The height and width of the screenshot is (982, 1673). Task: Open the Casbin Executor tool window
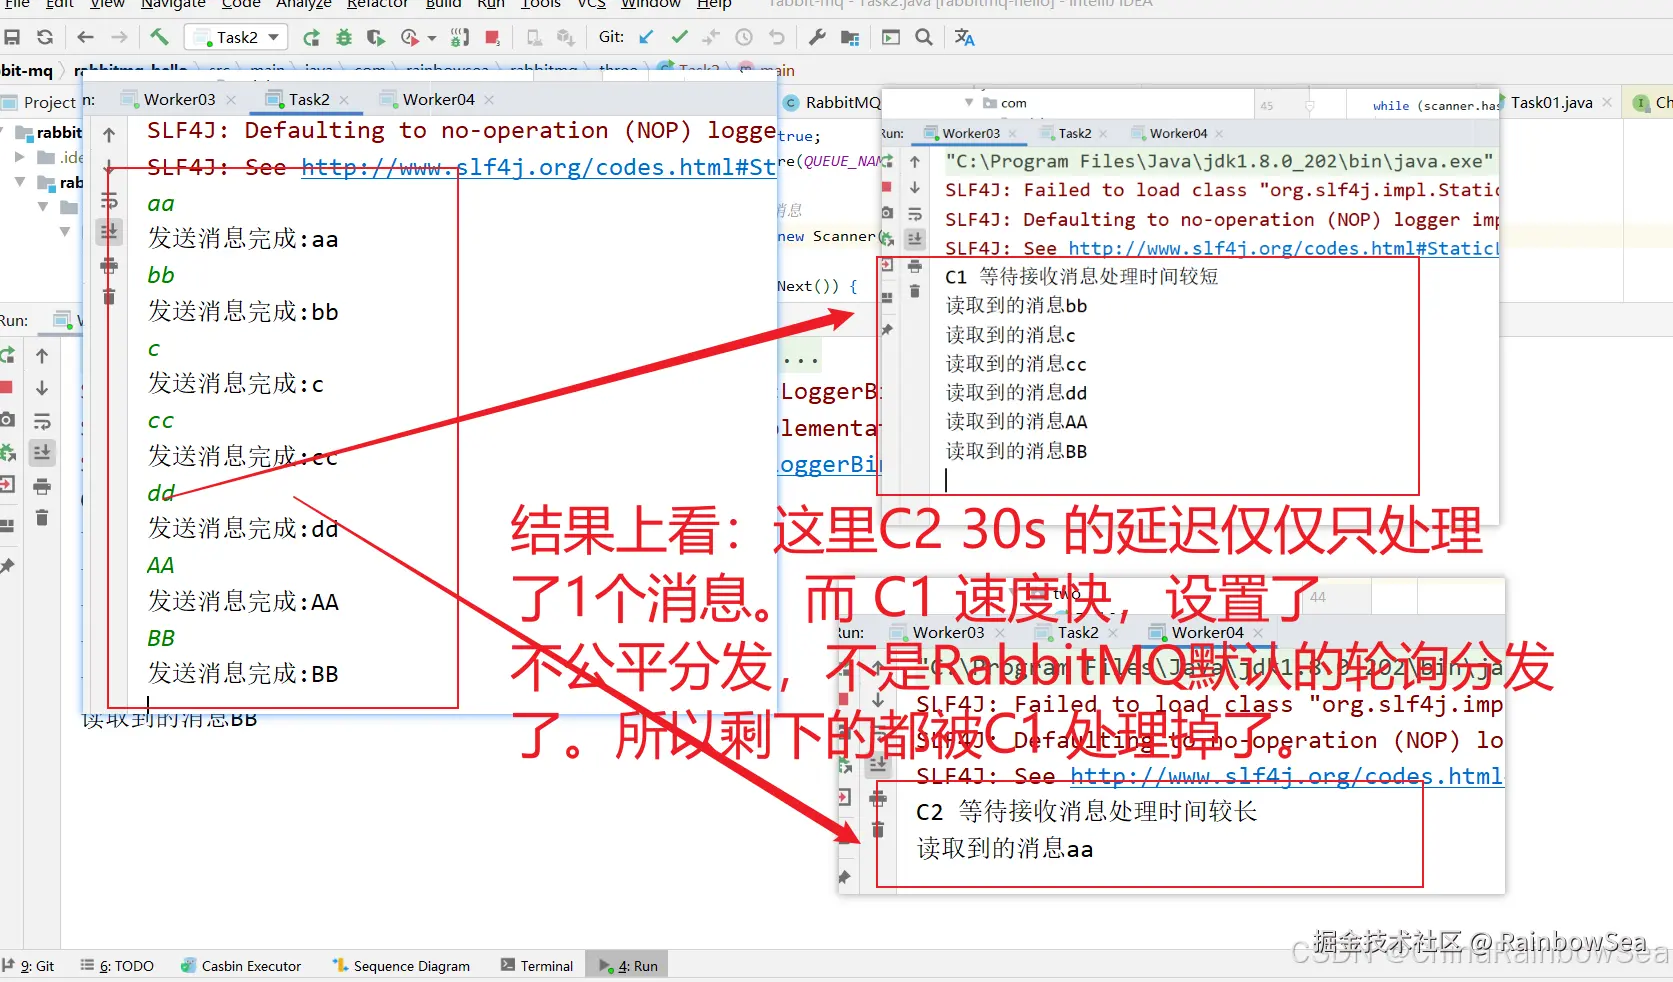[241, 966]
